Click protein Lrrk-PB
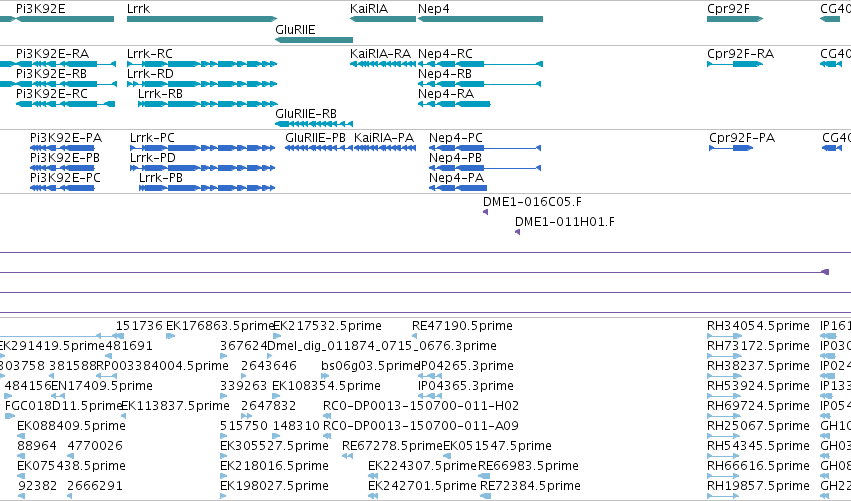This screenshot has height=501, width=851. [207, 188]
